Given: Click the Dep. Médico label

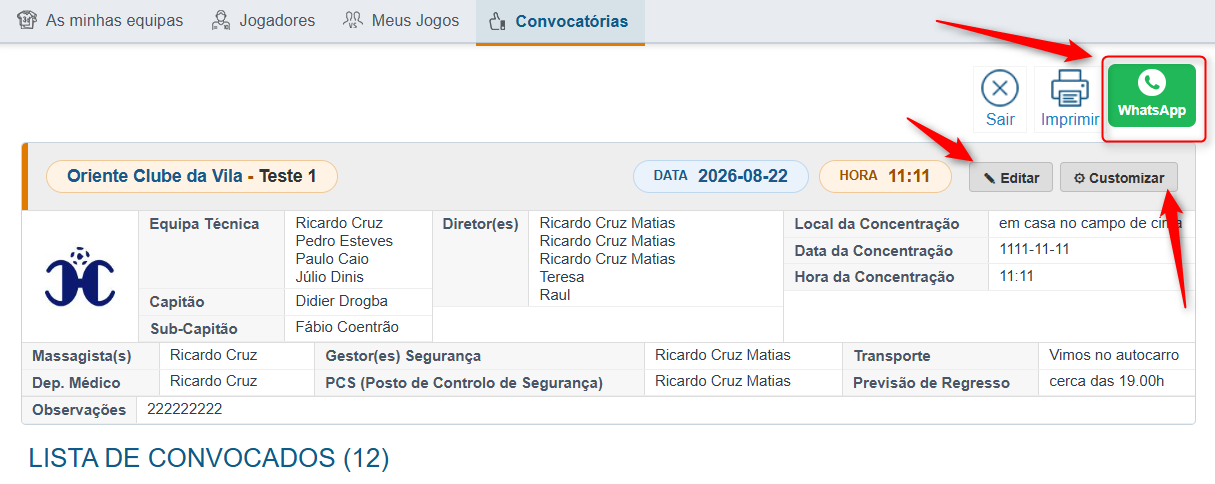Looking at the screenshot, I should pos(76,383).
